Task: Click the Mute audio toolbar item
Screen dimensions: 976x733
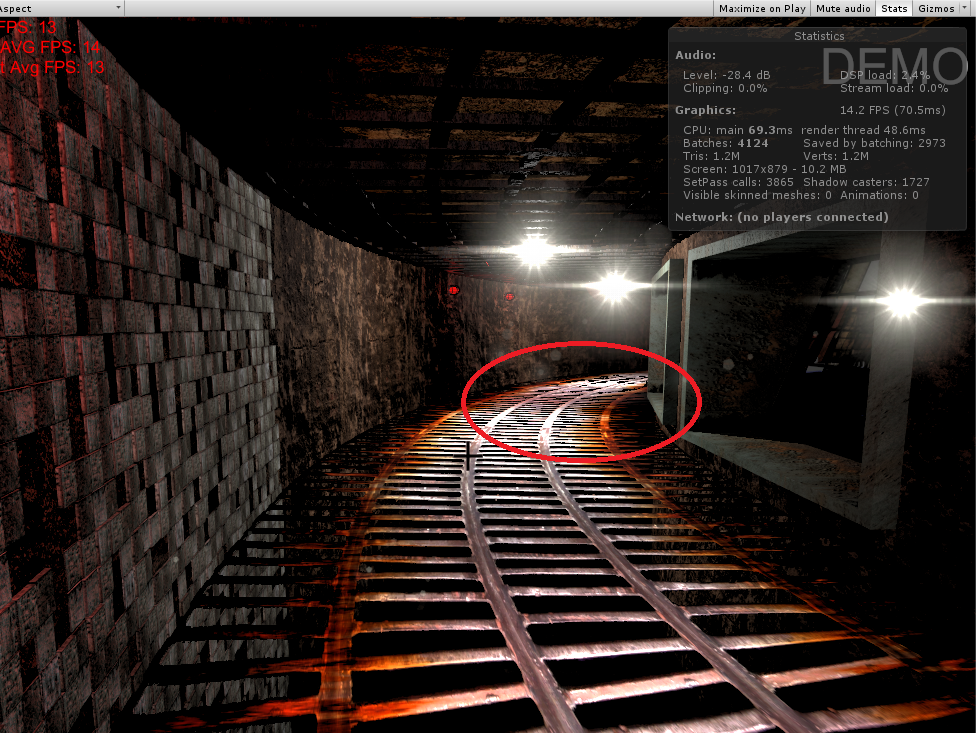Action: pos(843,8)
